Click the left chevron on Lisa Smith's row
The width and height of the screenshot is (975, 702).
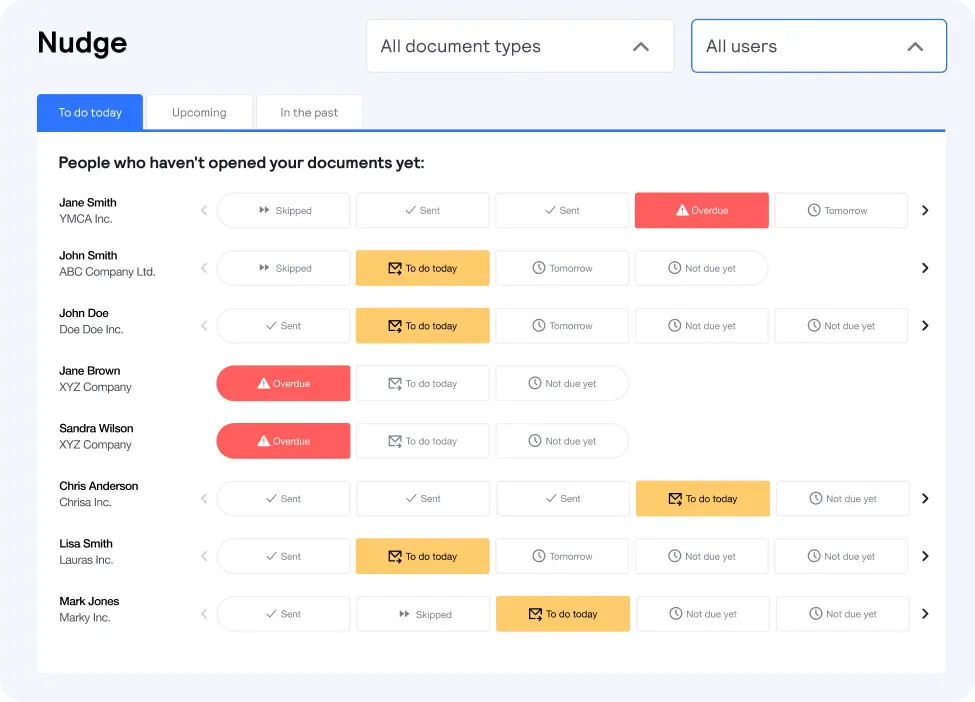[x=204, y=557]
